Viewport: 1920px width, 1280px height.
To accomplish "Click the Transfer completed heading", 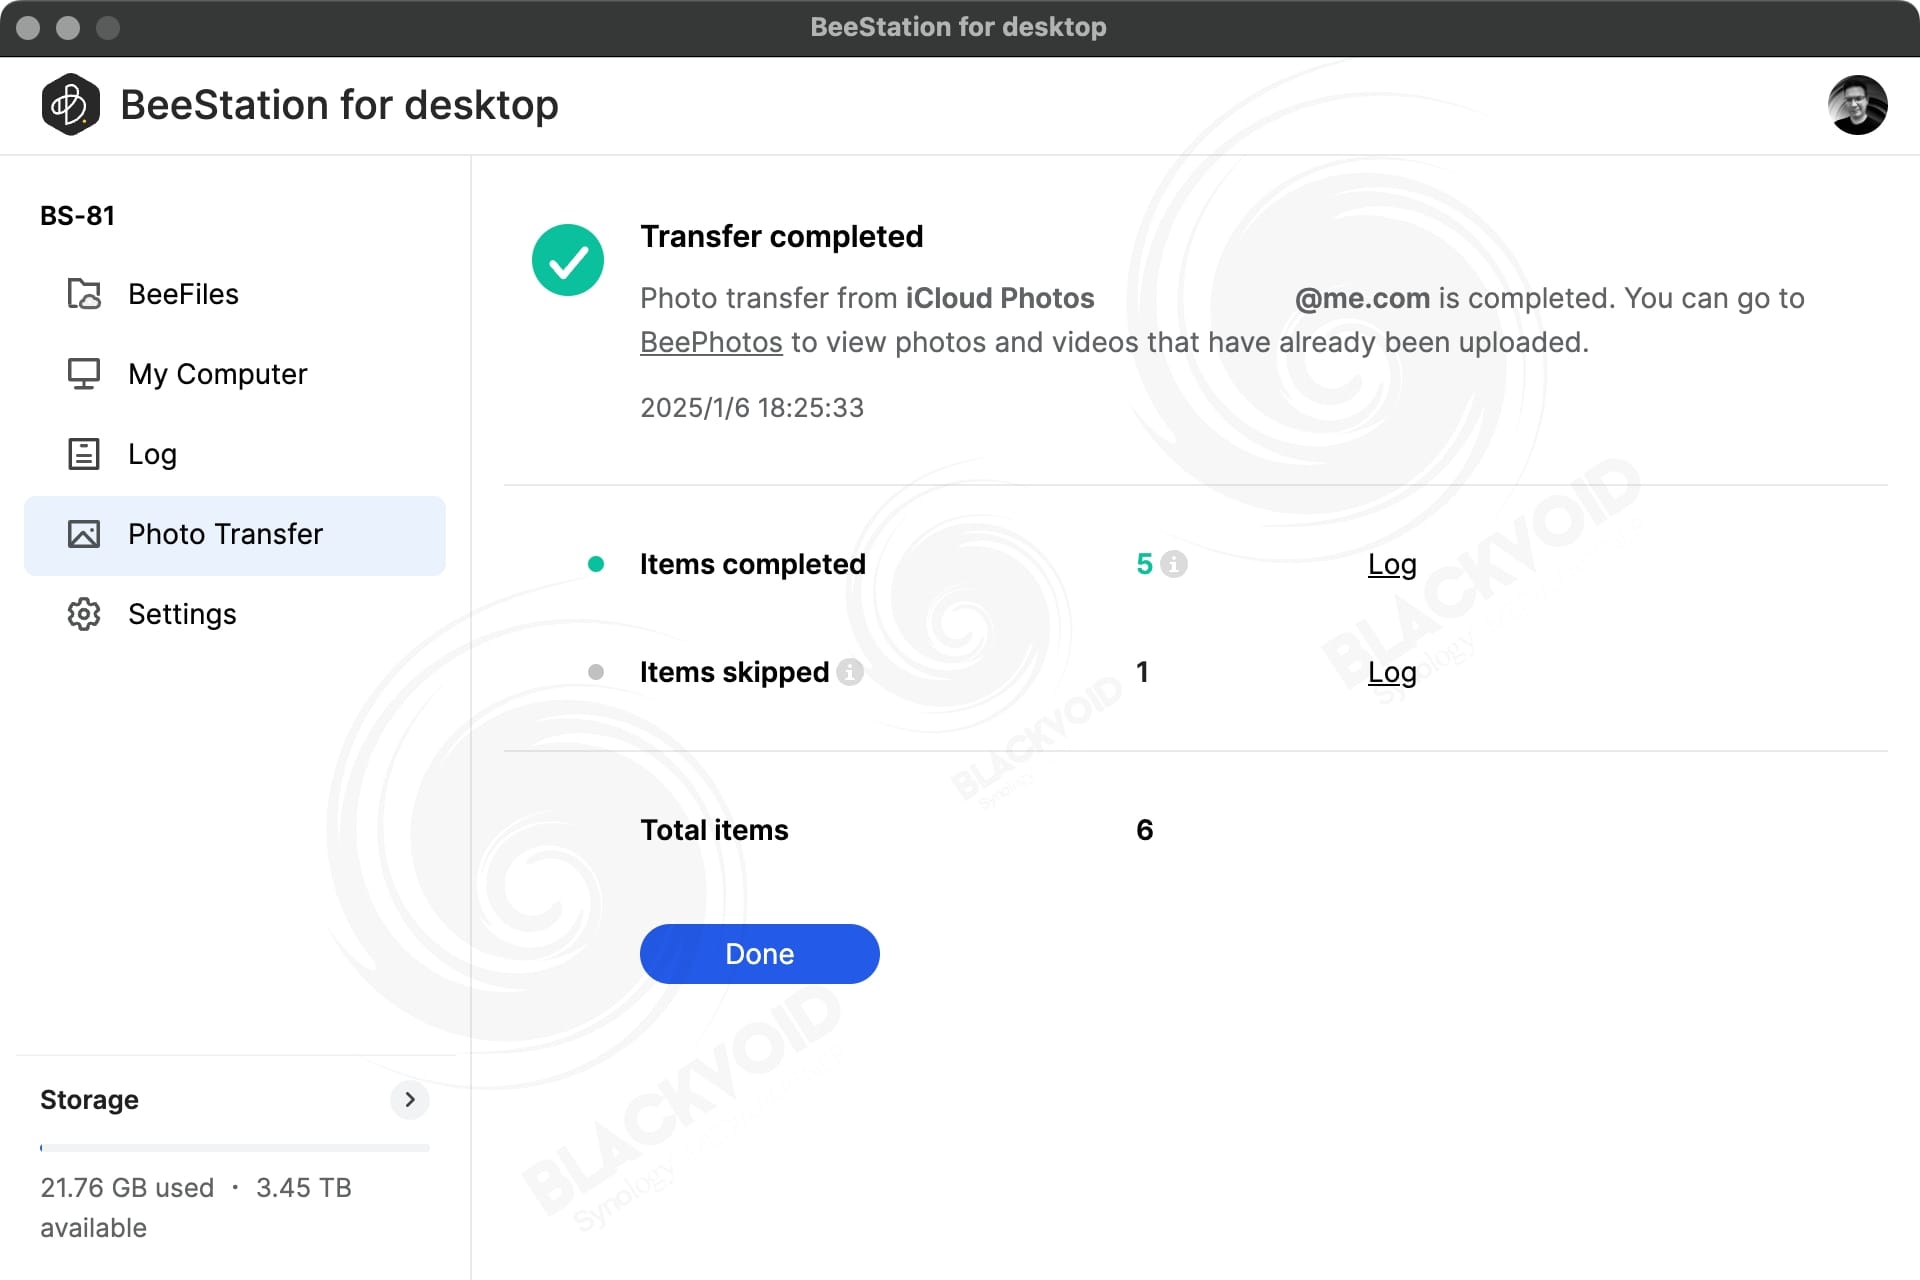I will point(782,237).
